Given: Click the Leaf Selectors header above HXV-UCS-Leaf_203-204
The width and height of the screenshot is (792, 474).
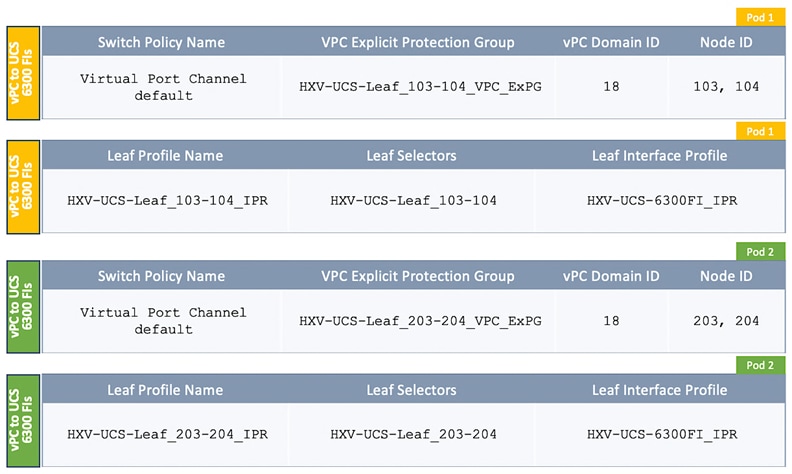Looking at the screenshot, I should (x=411, y=390).
